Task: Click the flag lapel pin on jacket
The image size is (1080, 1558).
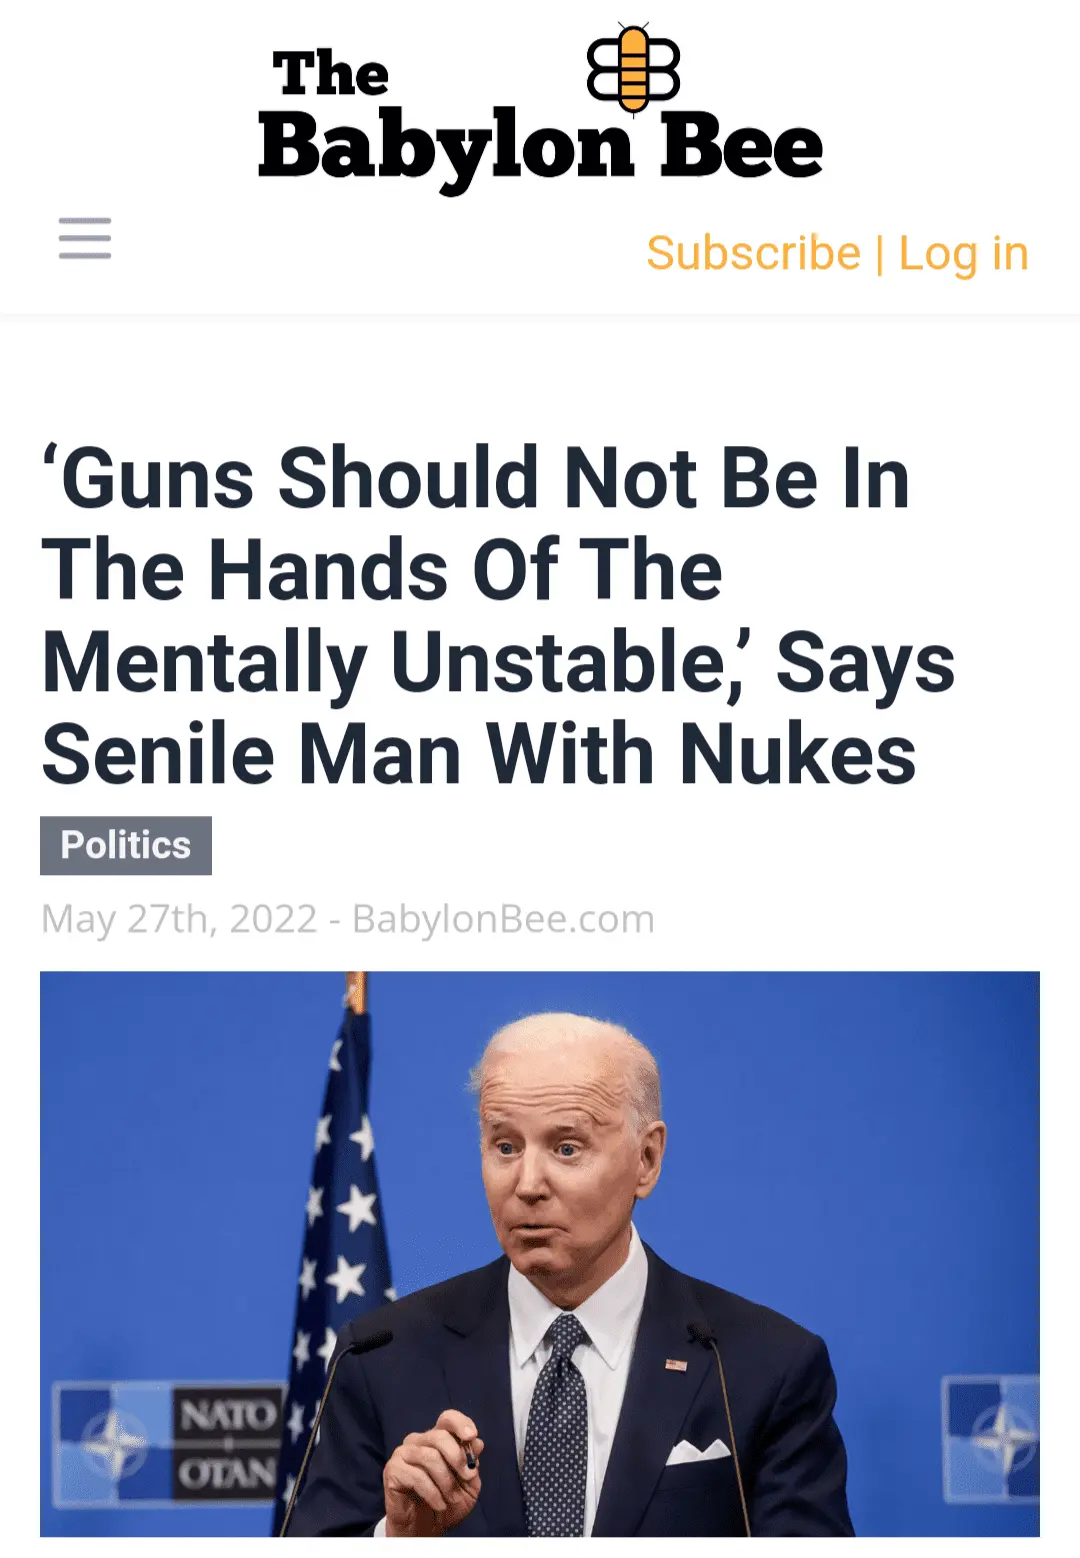Action: point(677,1364)
